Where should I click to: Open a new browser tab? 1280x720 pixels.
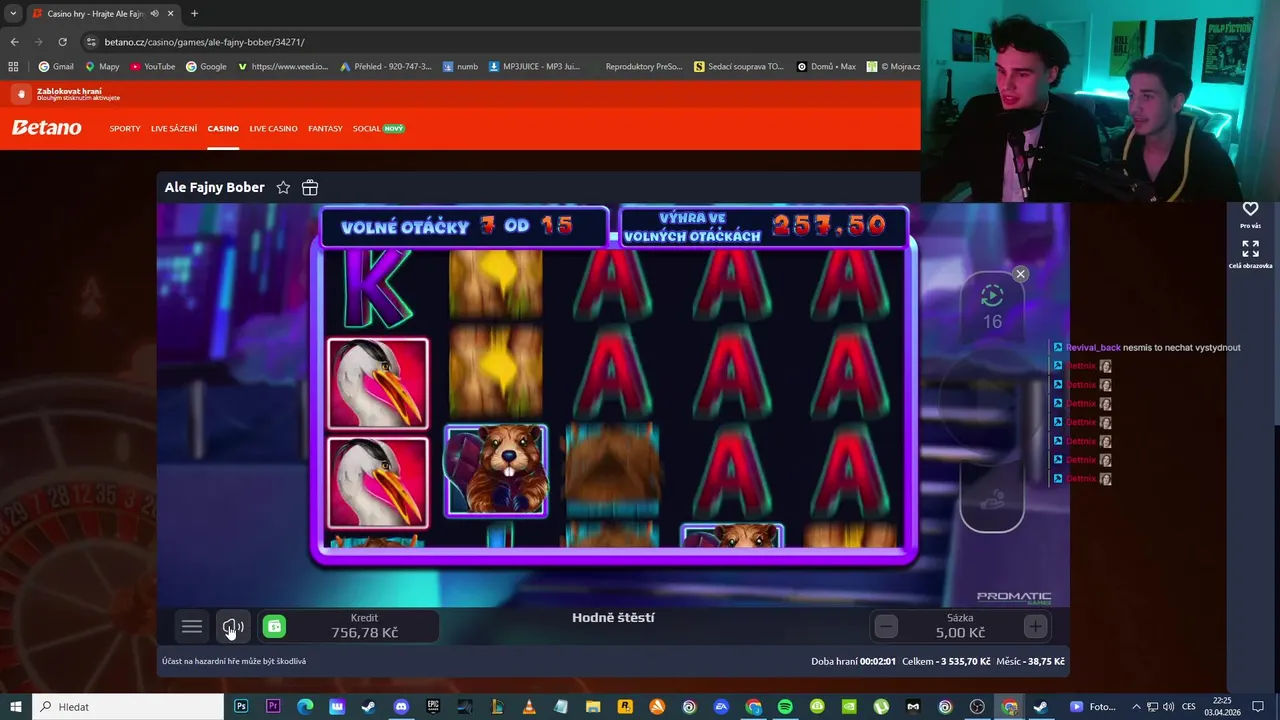pos(194,14)
